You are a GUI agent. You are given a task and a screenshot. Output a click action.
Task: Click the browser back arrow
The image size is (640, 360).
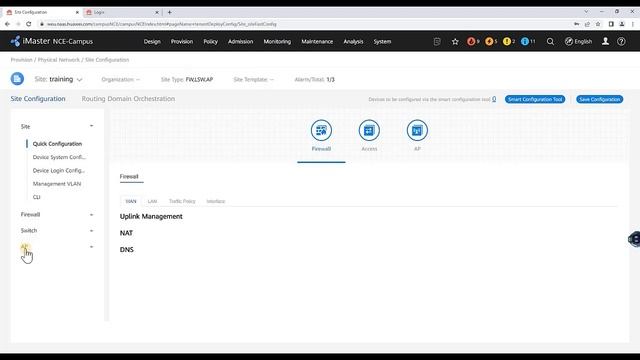pyautogui.click(x=7, y=24)
